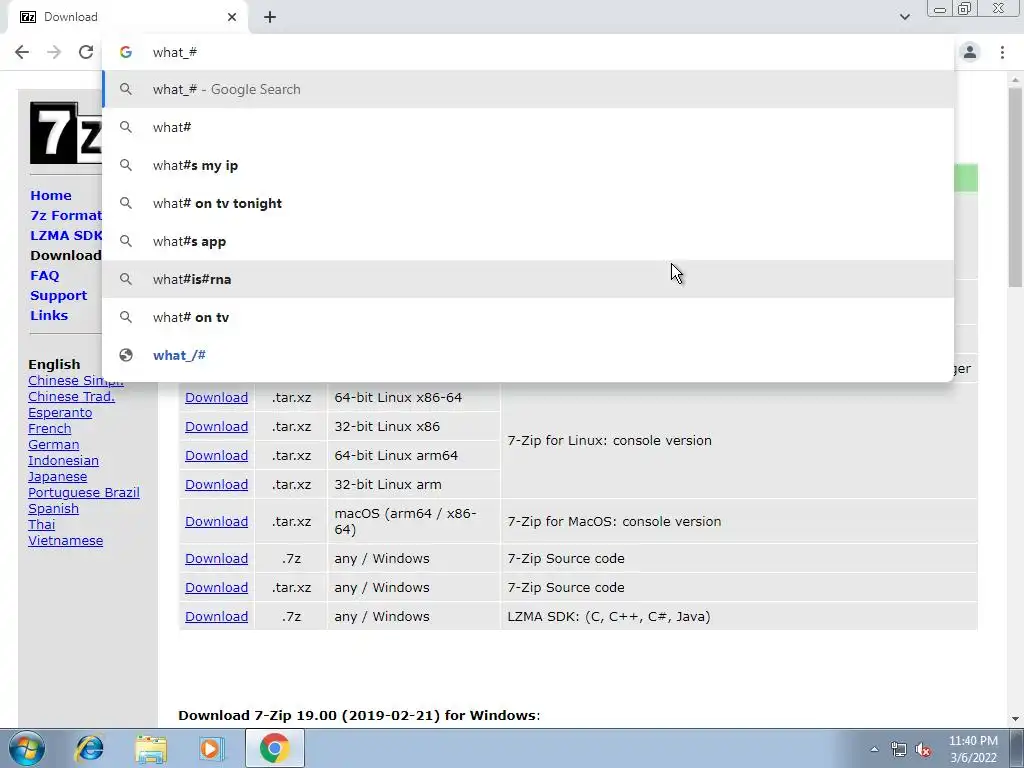Go back using the browser back arrow

[x=22, y=52]
